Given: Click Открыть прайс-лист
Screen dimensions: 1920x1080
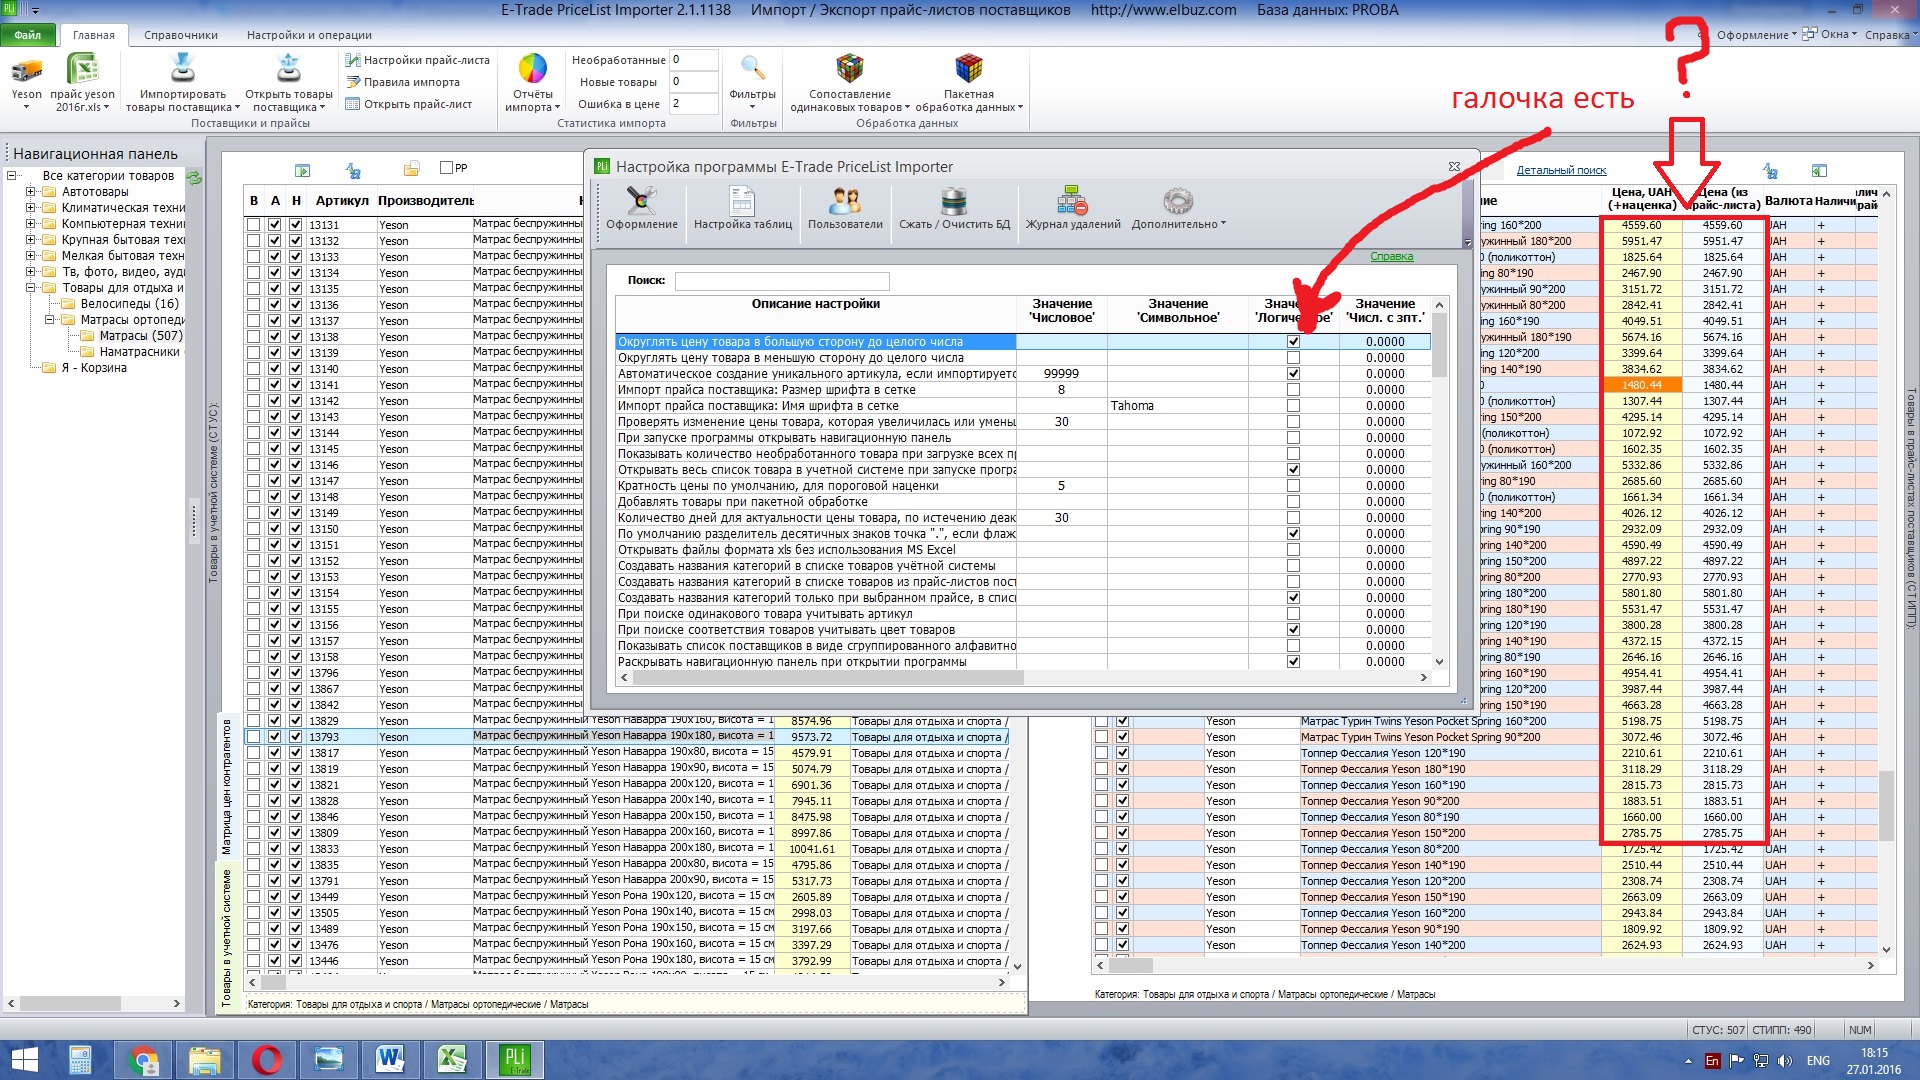Looking at the screenshot, I should [409, 104].
